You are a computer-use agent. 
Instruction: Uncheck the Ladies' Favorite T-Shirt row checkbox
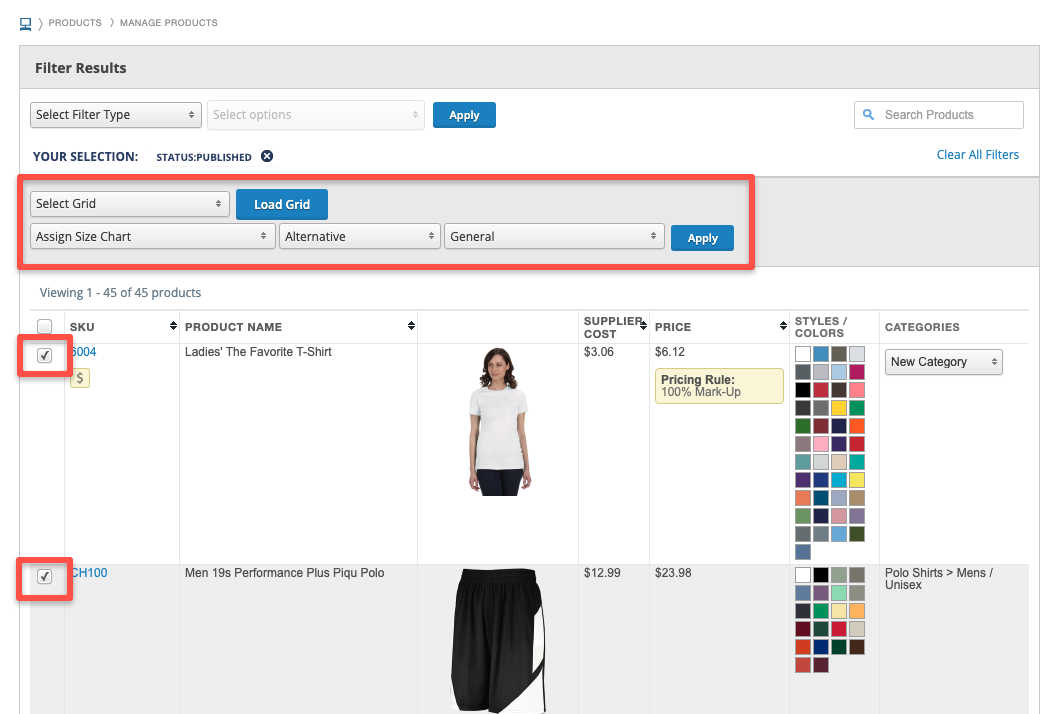[x=45, y=356]
